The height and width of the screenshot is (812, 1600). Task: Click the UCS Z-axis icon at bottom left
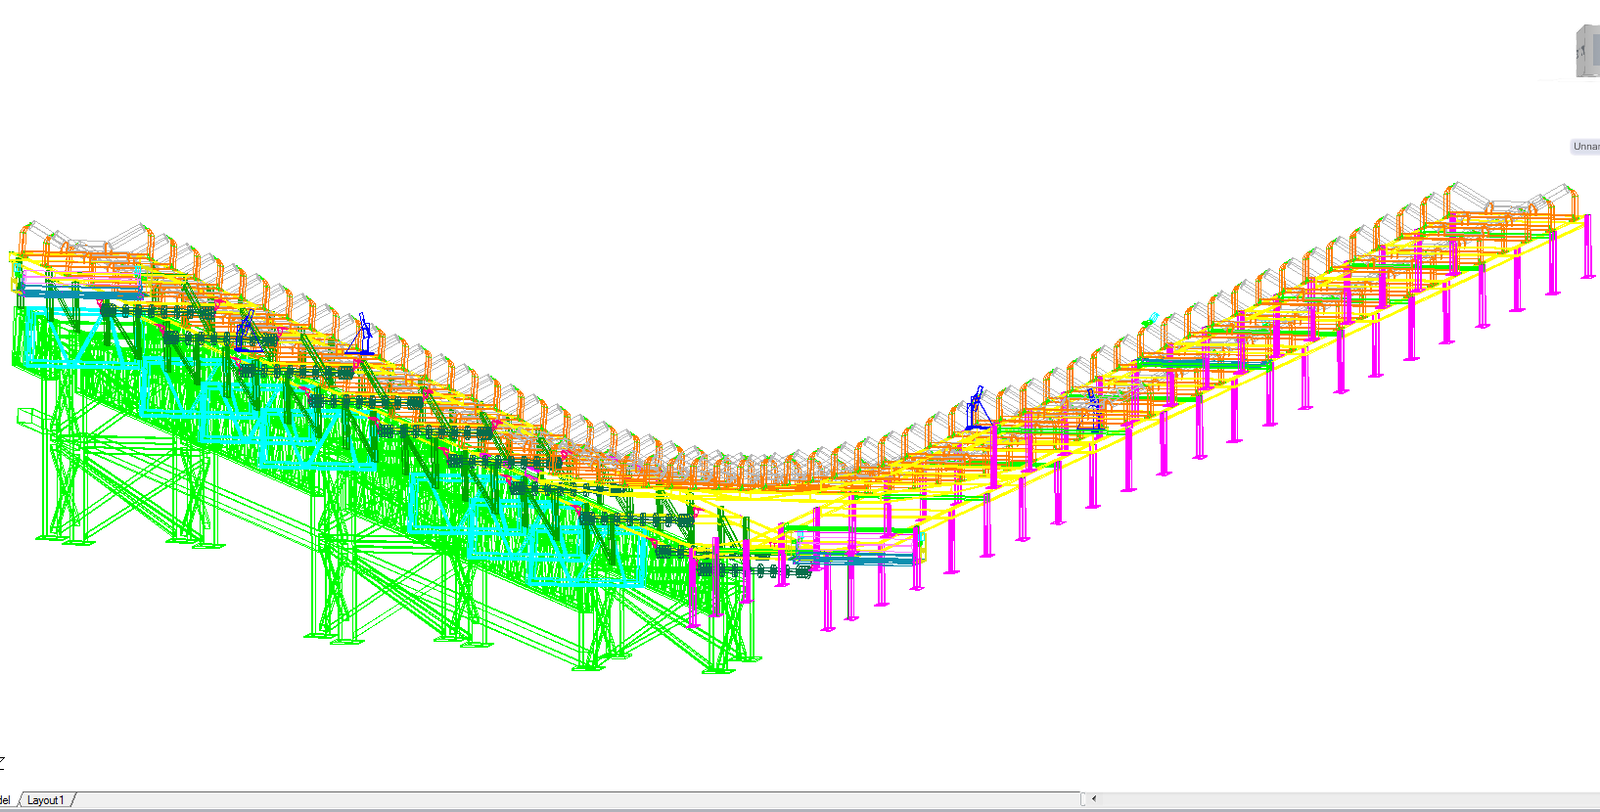(x=3, y=762)
